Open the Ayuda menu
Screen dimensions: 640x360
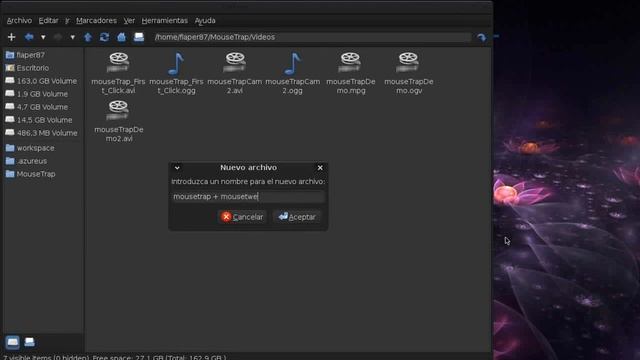tap(205, 20)
